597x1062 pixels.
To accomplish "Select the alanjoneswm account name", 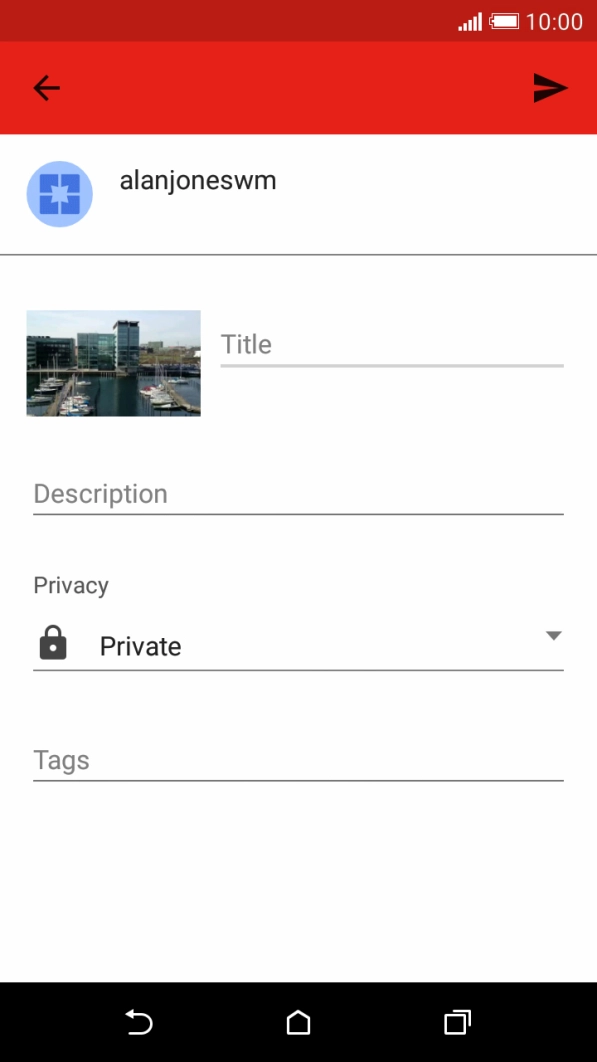I will click(198, 181).
